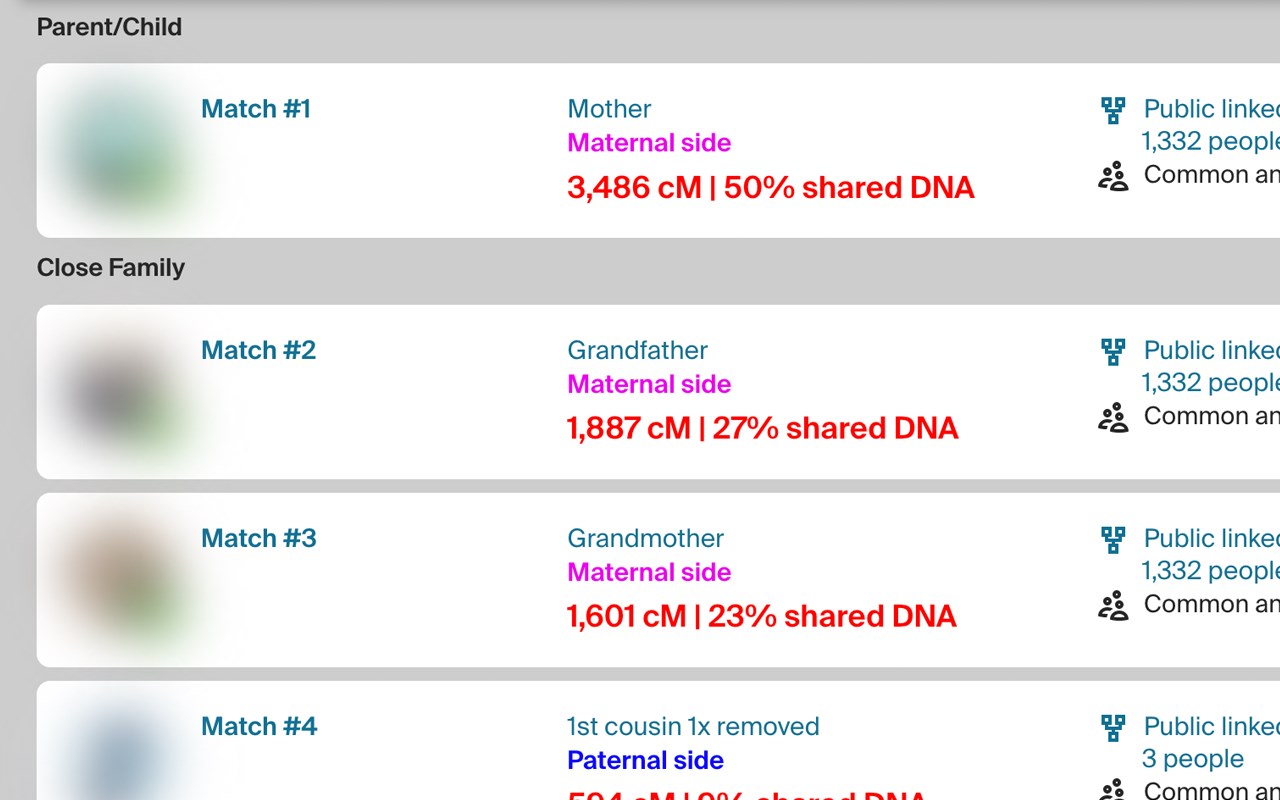
Task: Click the 1st cousin 1x removed label
Action: click(x=693, y=726)
